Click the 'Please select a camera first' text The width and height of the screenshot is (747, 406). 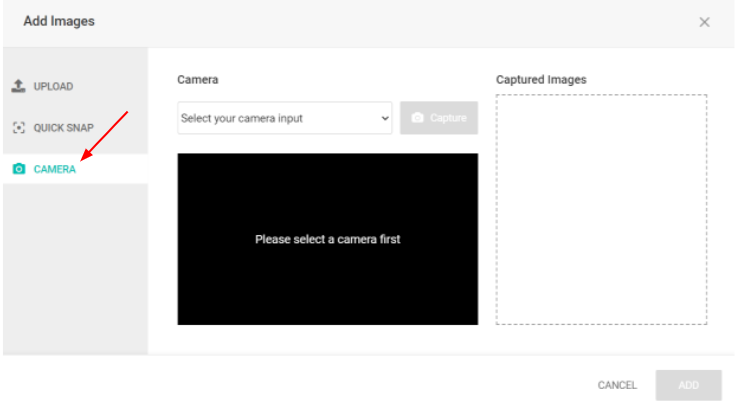click(x=328, y=239)
